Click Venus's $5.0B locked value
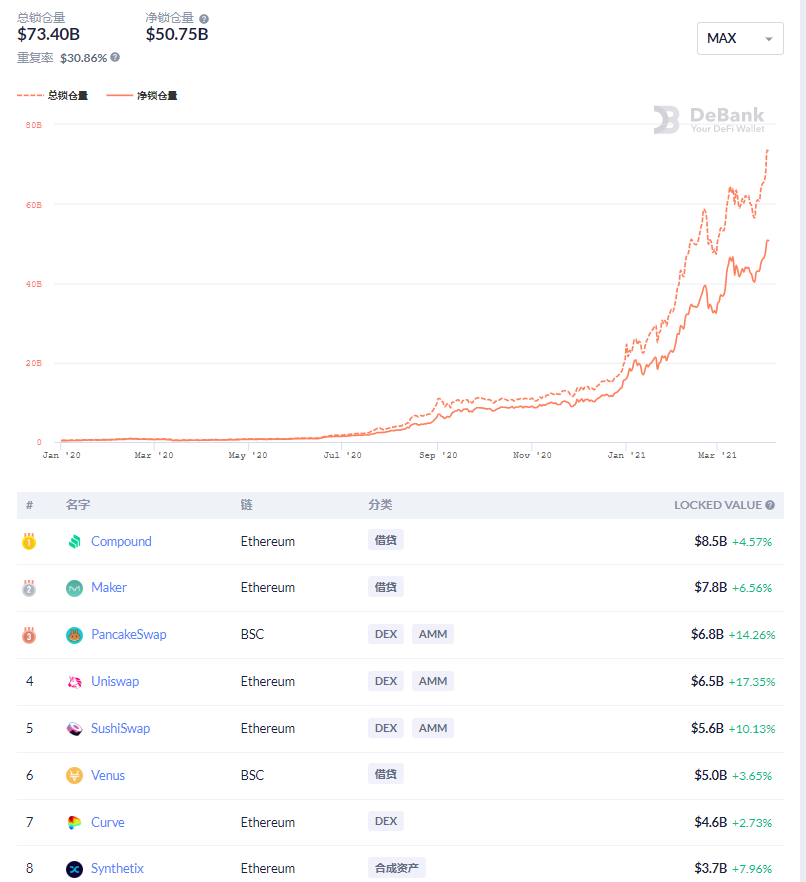The image size is (806, 882). (710, 775)
